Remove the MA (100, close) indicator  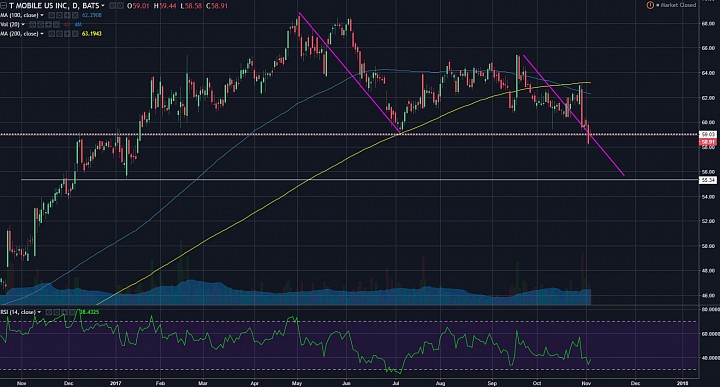point(75,15)
